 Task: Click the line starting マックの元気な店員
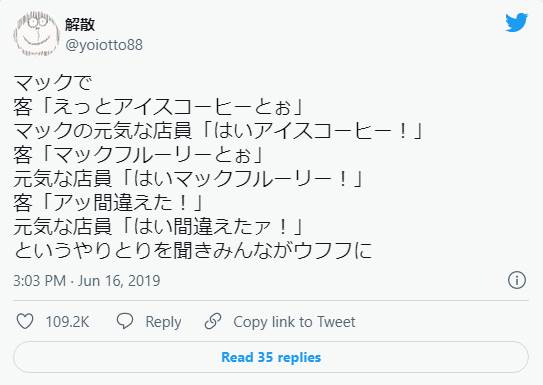219,131
